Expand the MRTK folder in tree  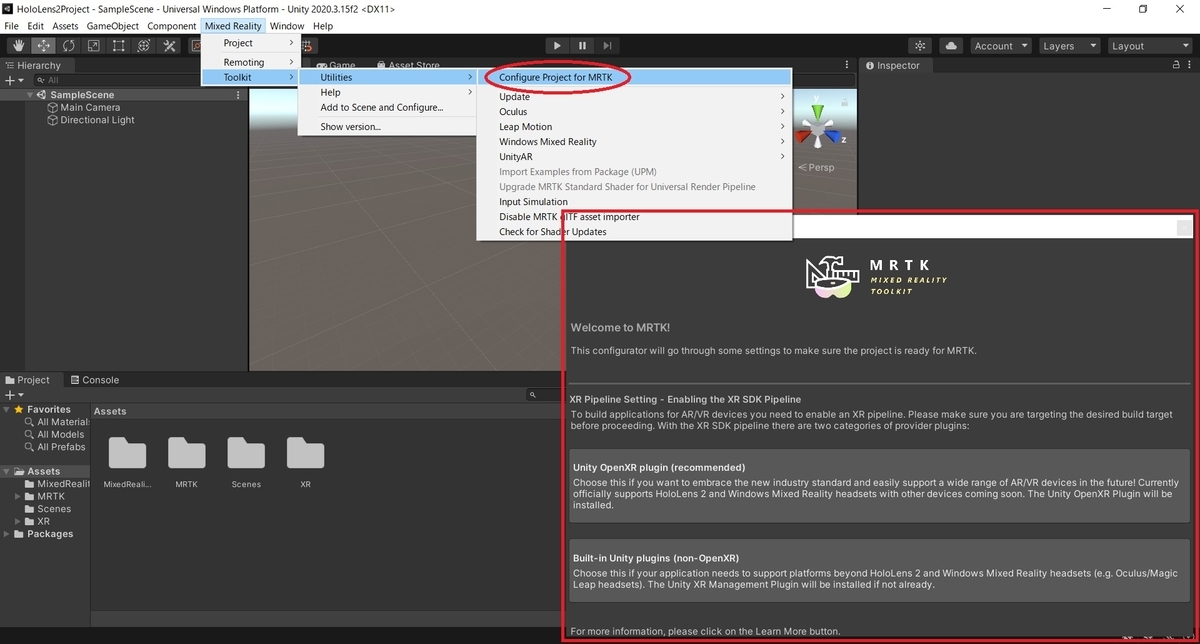(x=18, y=496)
